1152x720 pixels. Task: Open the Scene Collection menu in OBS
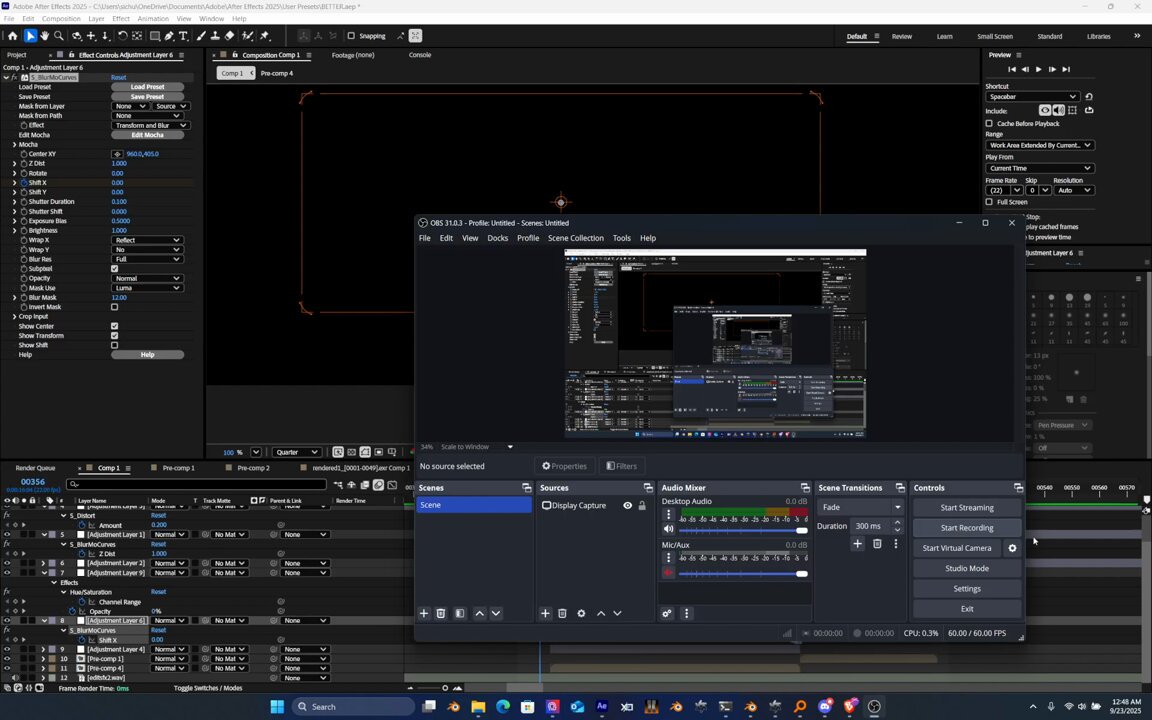(x=575, y=238)
